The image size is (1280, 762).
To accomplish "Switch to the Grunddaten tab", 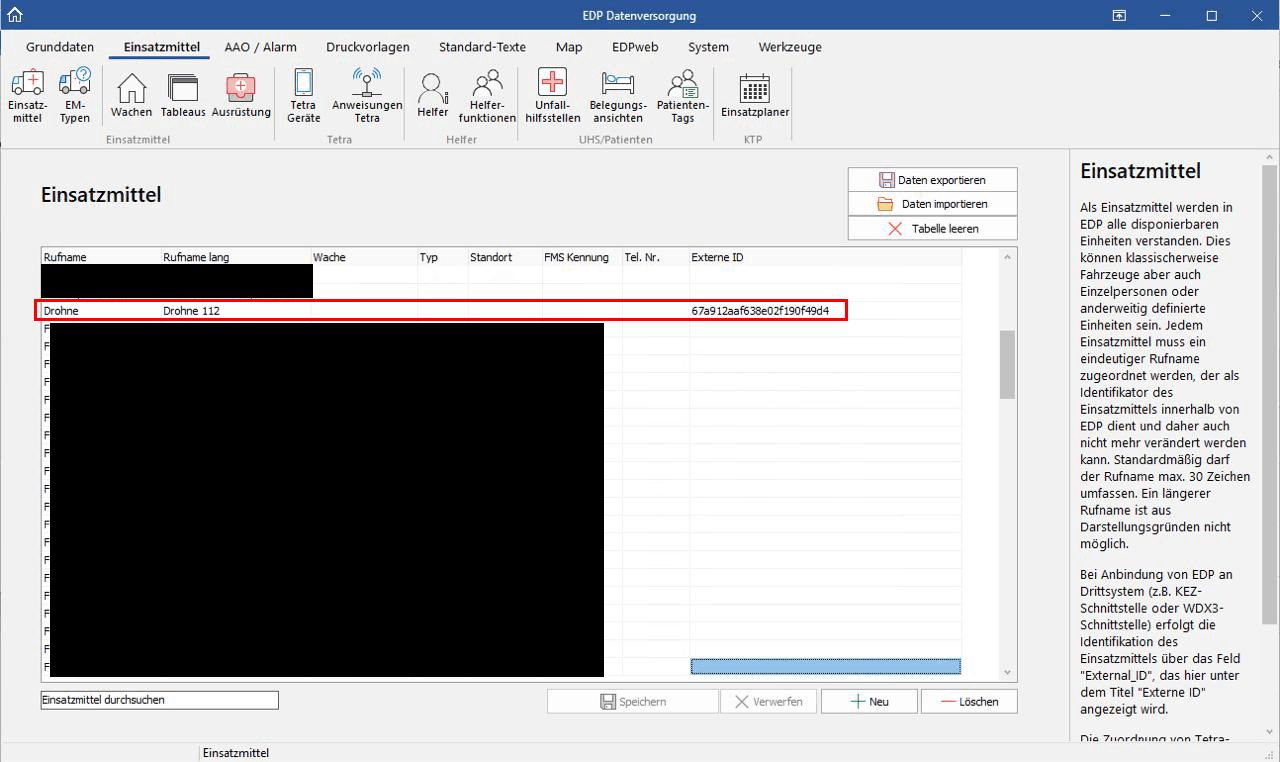I will pyautogui.click(x=60, y=47).
